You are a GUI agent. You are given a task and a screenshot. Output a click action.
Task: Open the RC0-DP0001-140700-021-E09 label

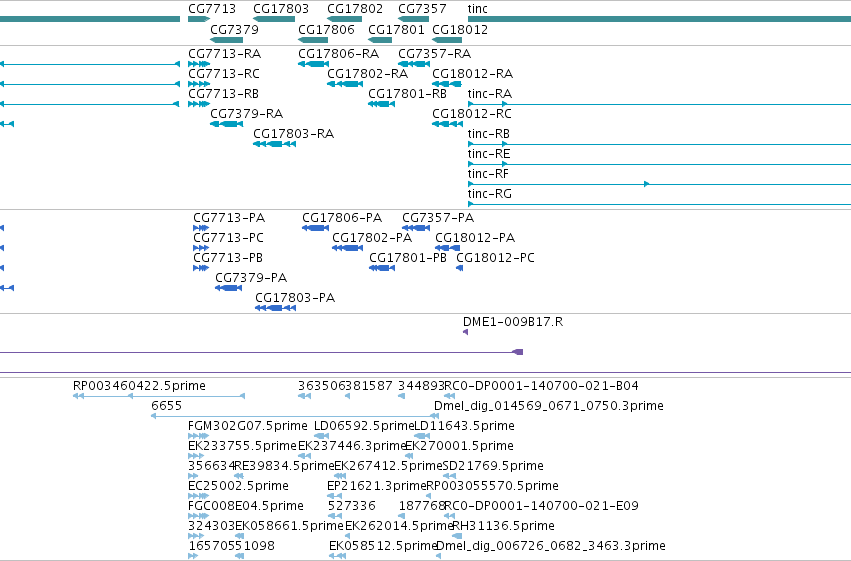[541, 507]
